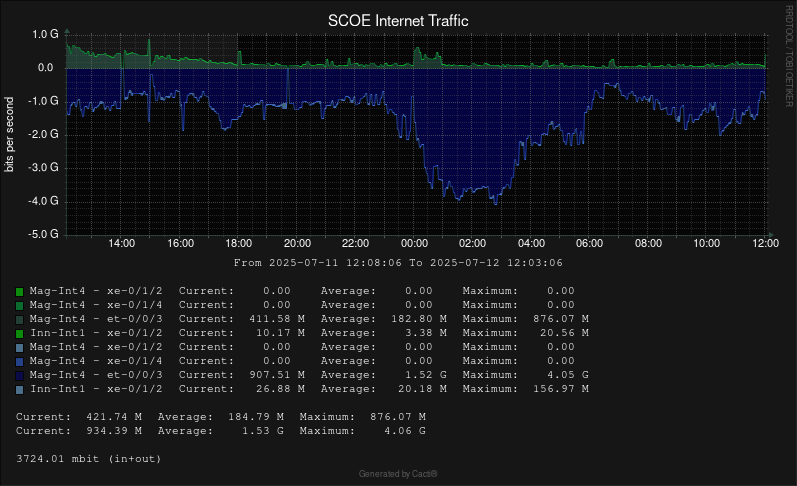Click the total average value '184.79 M'
Viewport: 797px width, 486px height.
[256, 417]
